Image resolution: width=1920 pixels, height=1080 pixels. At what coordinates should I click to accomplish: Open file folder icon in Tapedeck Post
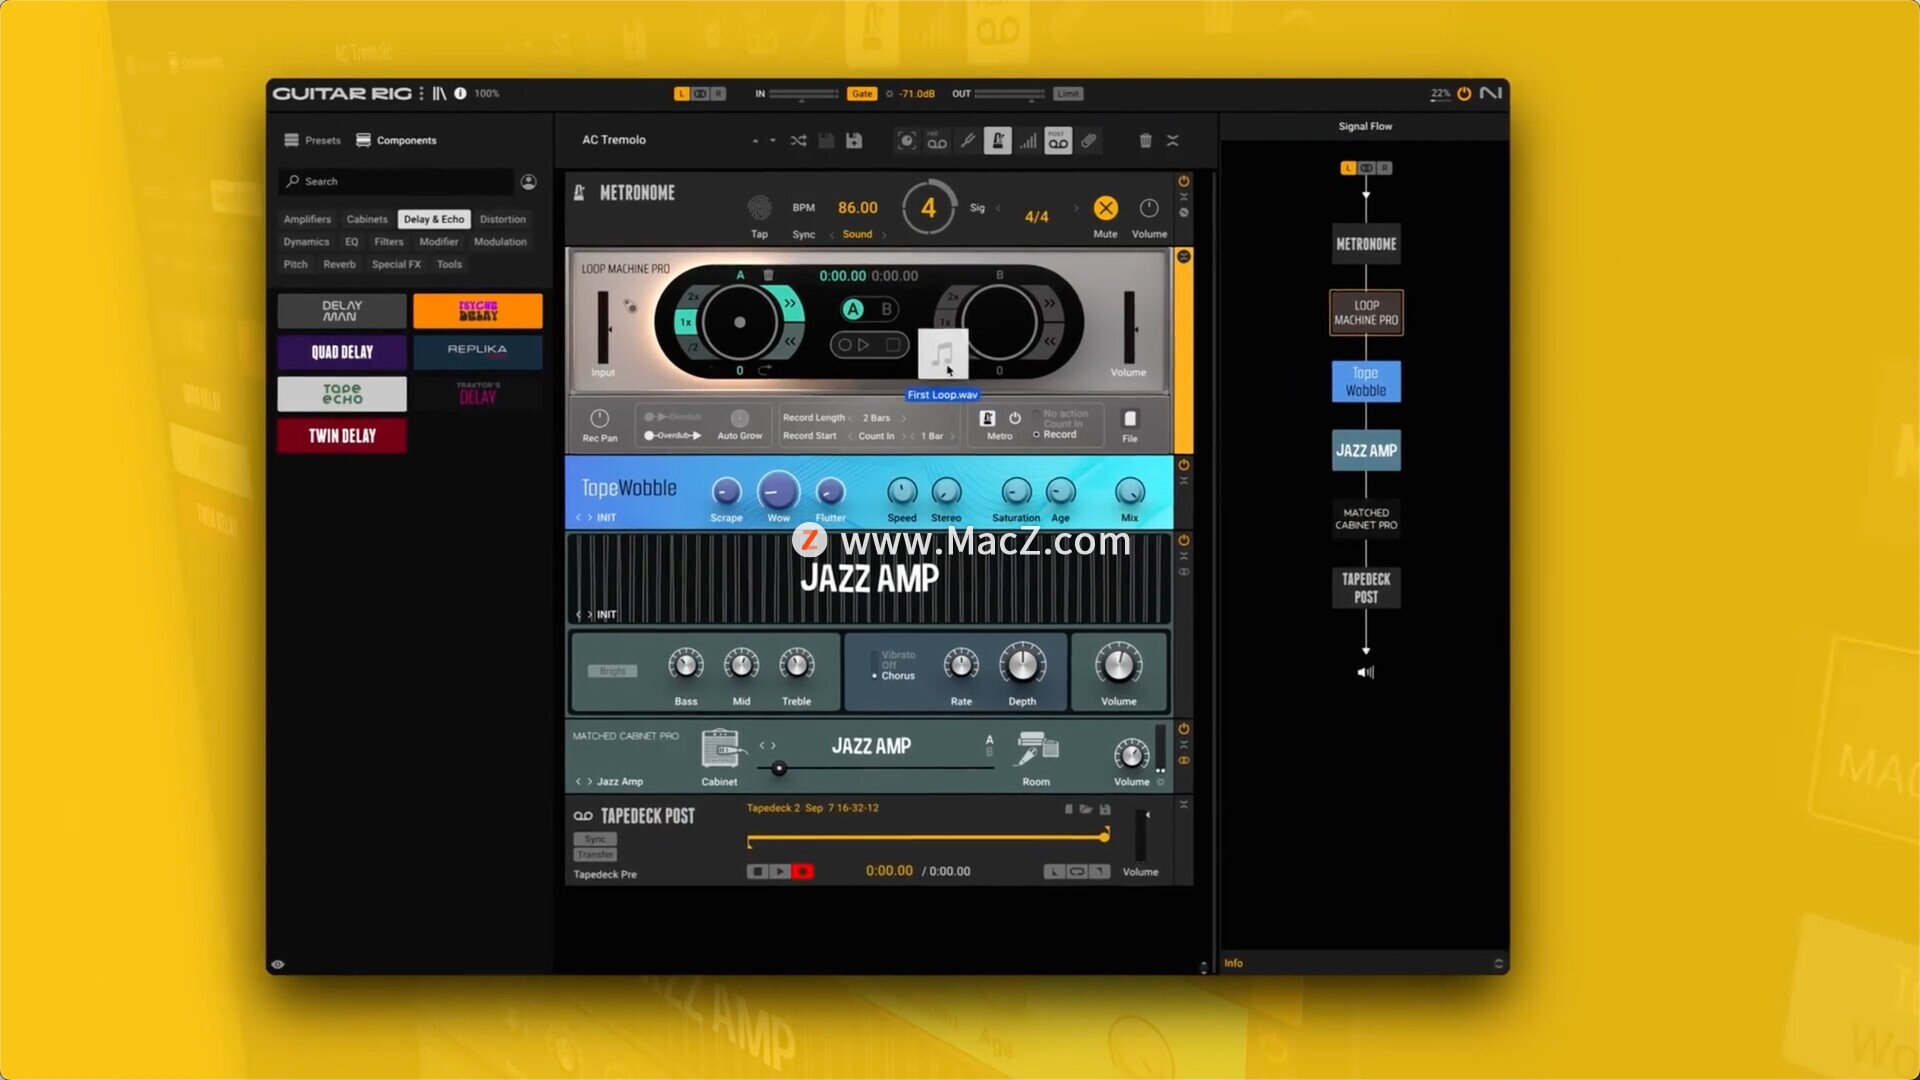pos(1086,809)
